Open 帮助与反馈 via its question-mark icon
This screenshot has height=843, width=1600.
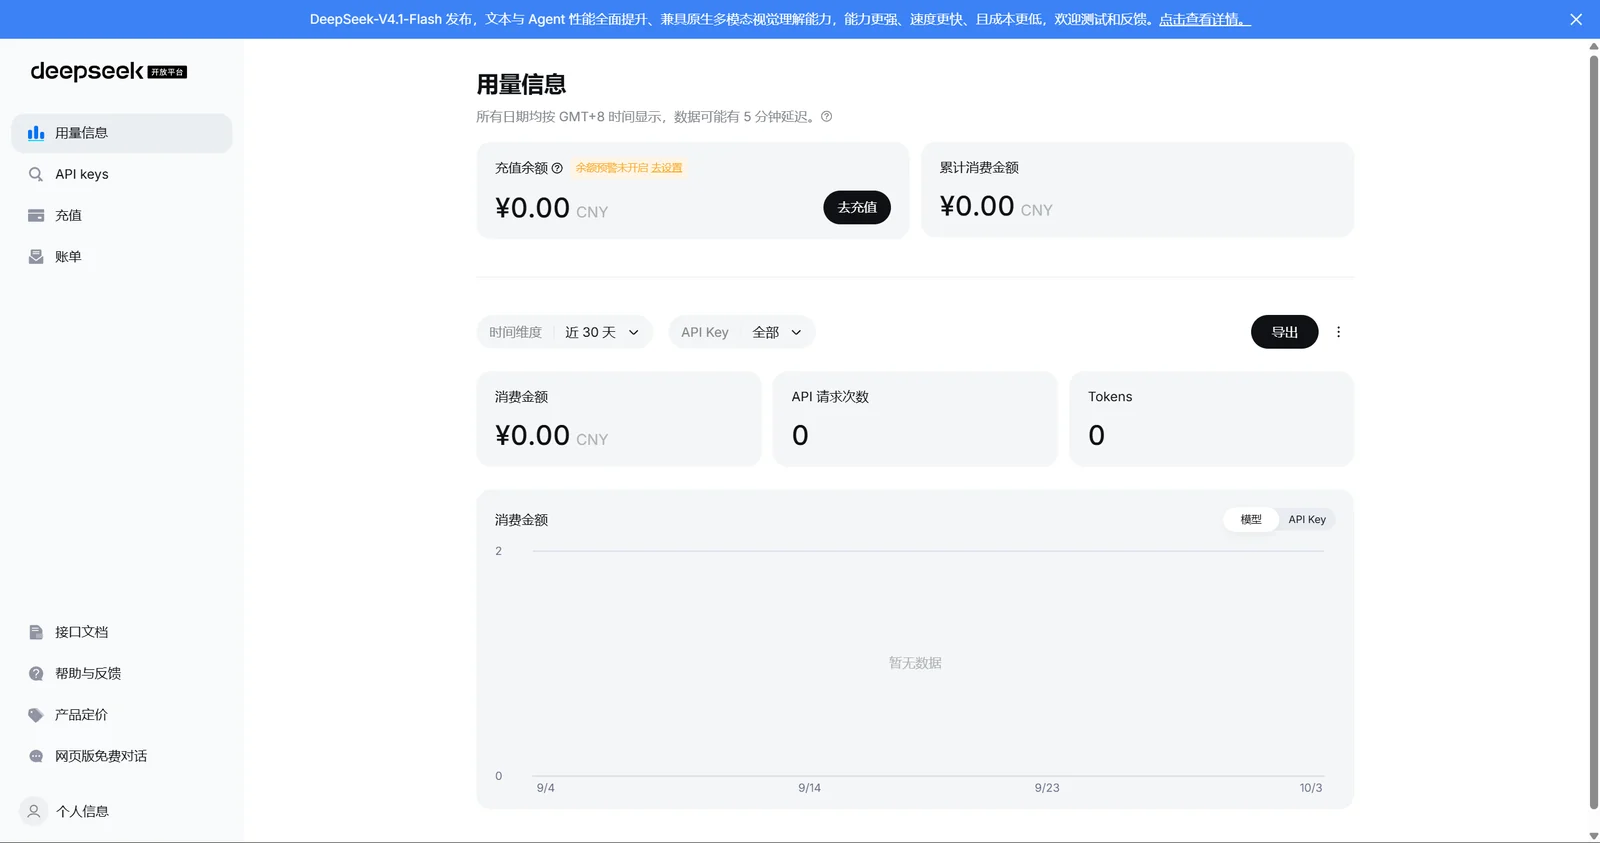tap(36, 674)
